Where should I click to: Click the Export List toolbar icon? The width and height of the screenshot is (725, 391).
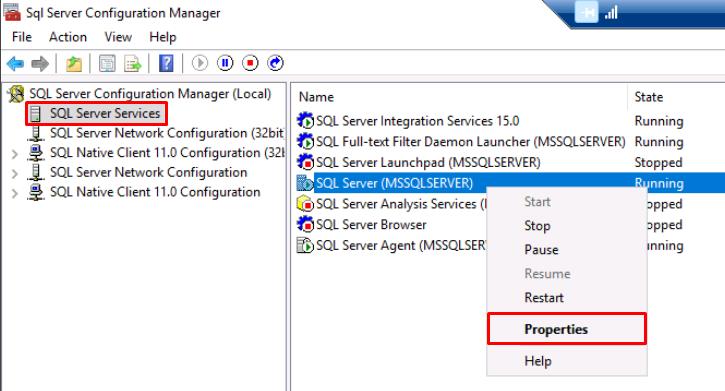click(x=133, y=63)
